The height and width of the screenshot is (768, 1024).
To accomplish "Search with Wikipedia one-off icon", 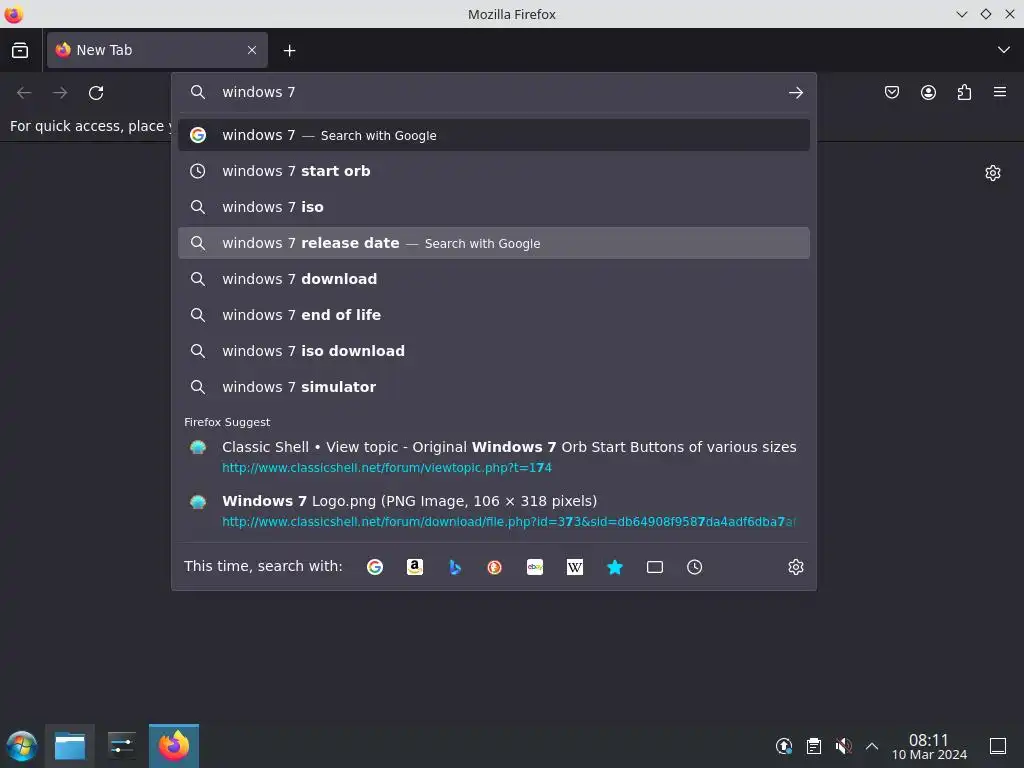I will click(575, 567).
